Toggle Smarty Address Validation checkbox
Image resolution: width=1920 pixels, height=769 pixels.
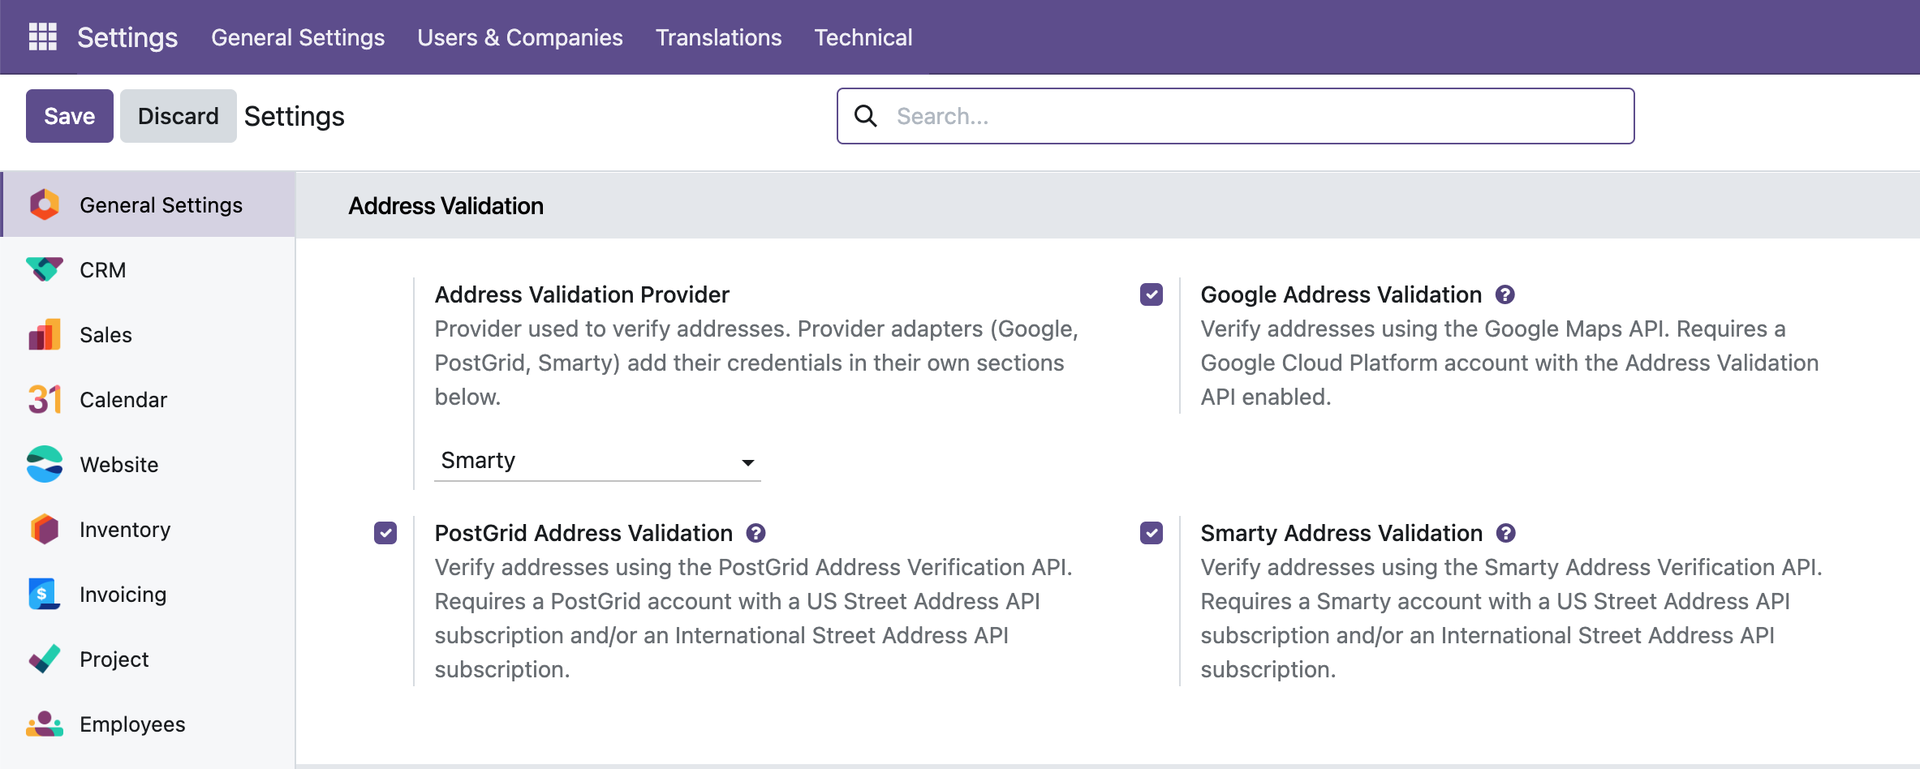click(x=1151, y=533)
